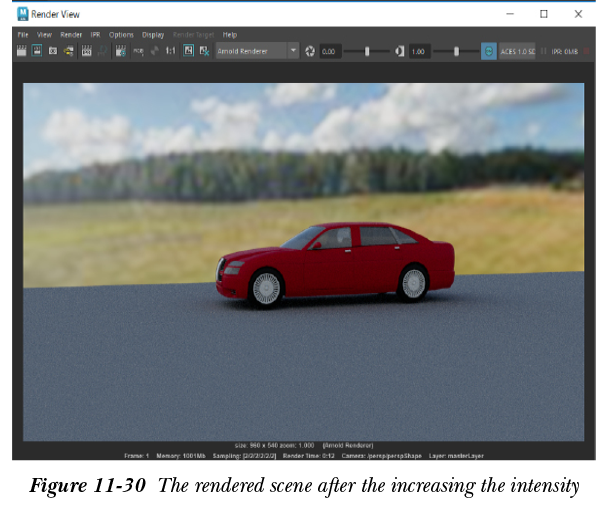The width and height of the screenshot is (609, 507).
Task: Click the exposure slider handle
Action: [367, 51]
